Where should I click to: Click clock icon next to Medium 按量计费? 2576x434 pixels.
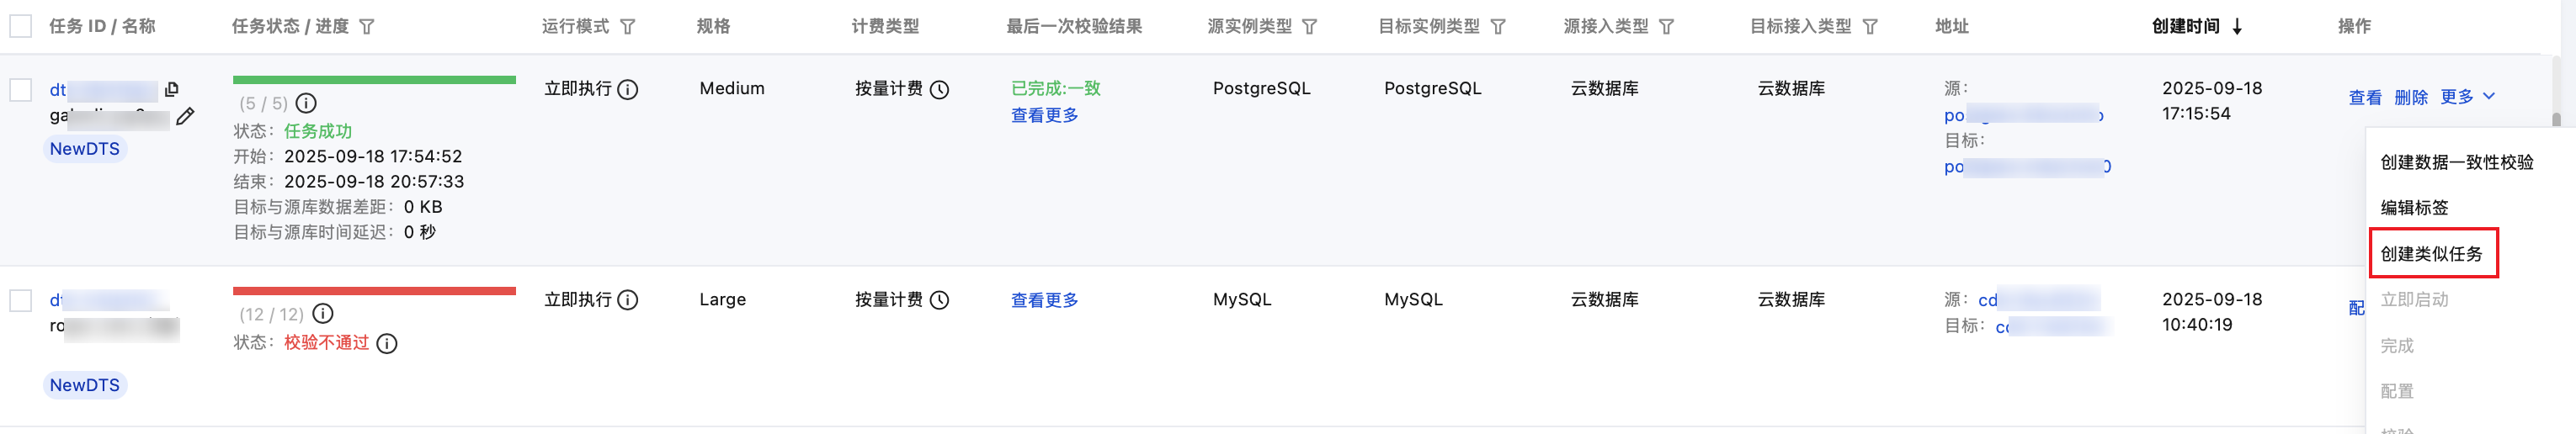pos(939,90)
